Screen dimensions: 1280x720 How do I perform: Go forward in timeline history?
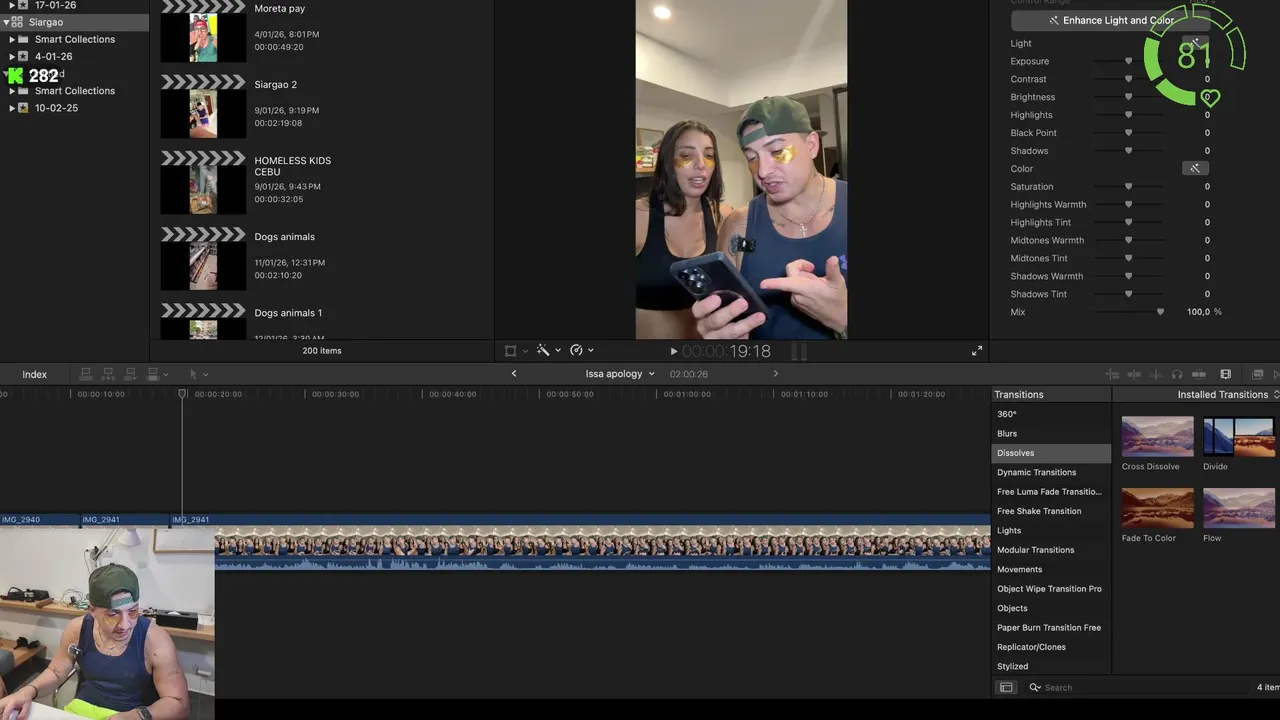775,374
